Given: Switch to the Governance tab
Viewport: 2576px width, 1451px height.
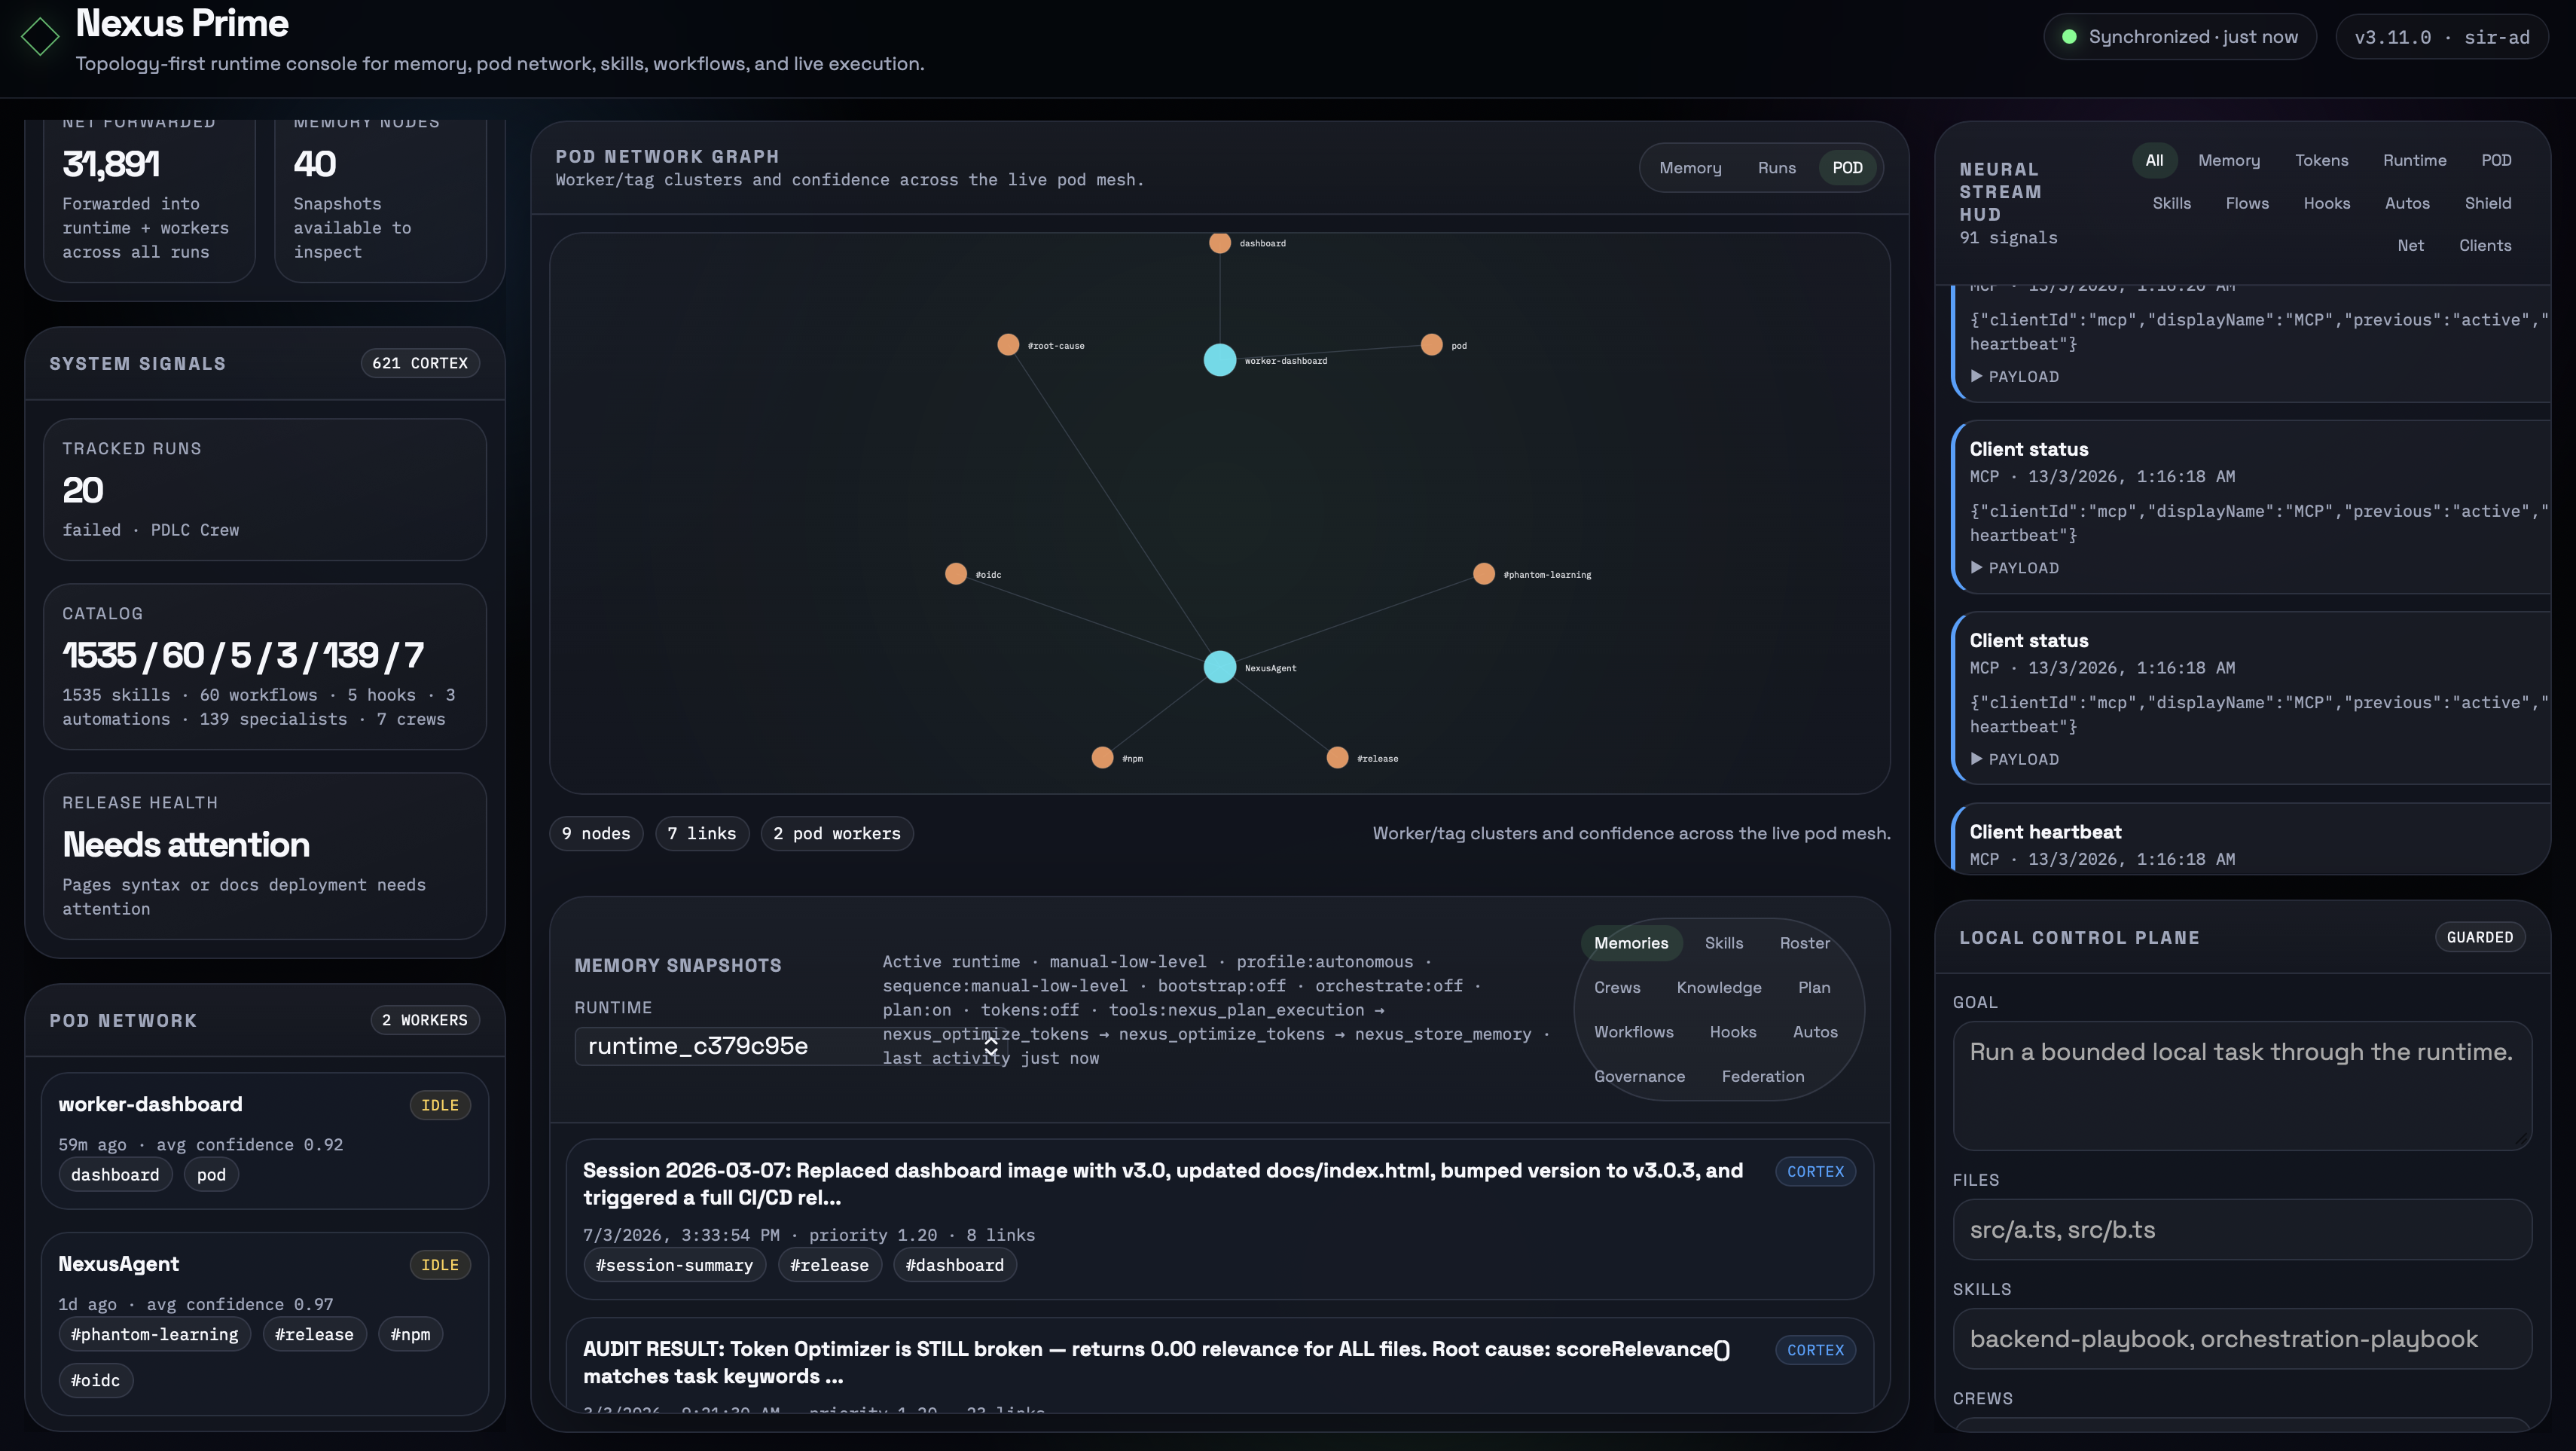Looking at the screenshot, I should point(1639,1076).
